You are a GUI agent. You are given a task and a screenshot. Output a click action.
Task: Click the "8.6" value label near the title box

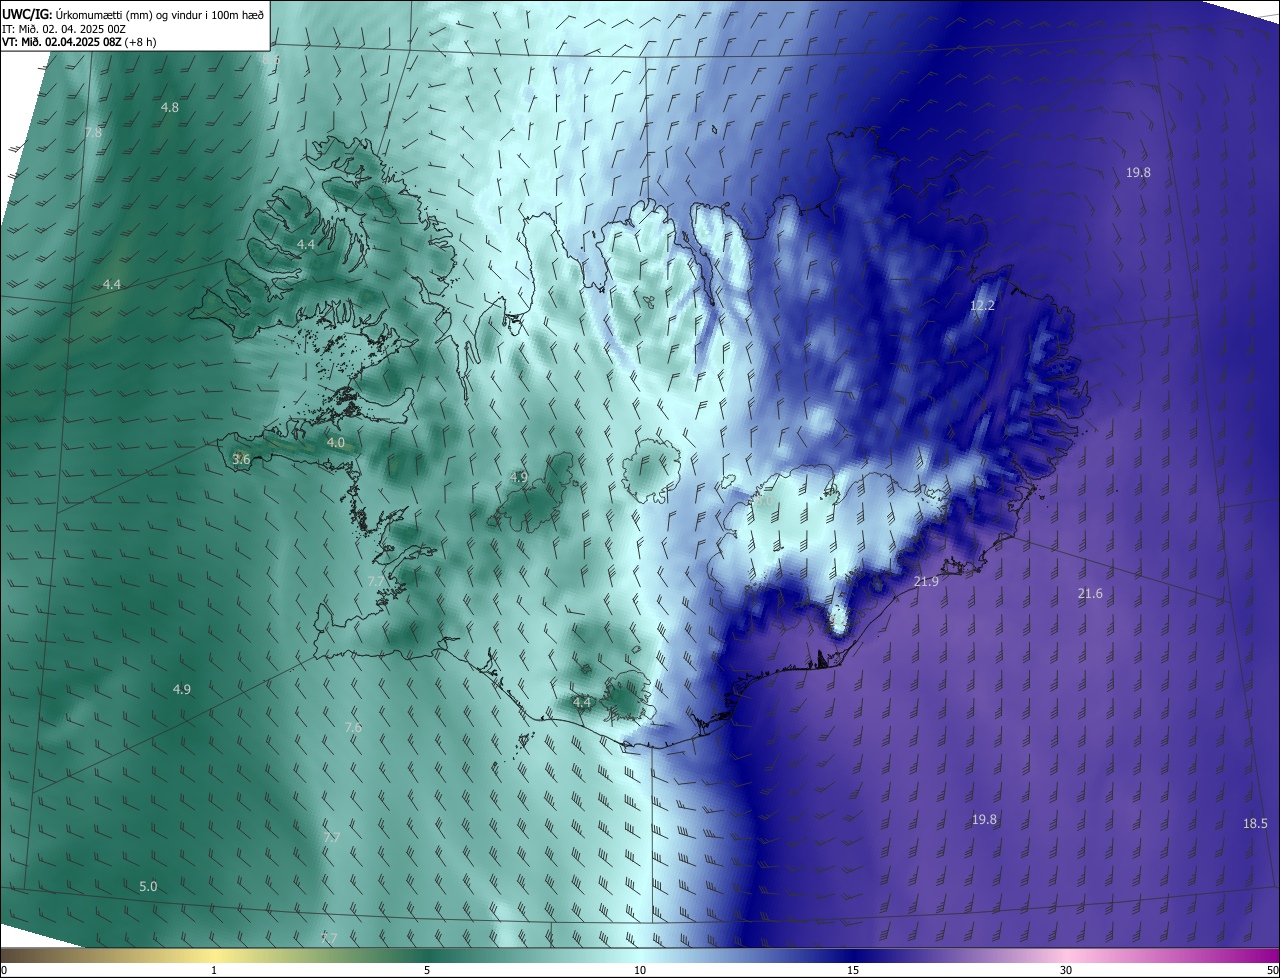click(272, 59)
